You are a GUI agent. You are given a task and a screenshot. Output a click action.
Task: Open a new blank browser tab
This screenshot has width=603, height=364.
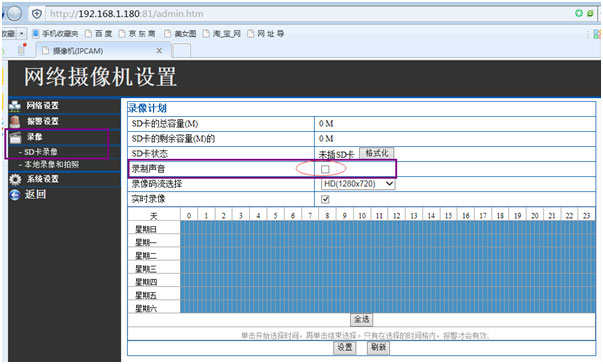182,50
